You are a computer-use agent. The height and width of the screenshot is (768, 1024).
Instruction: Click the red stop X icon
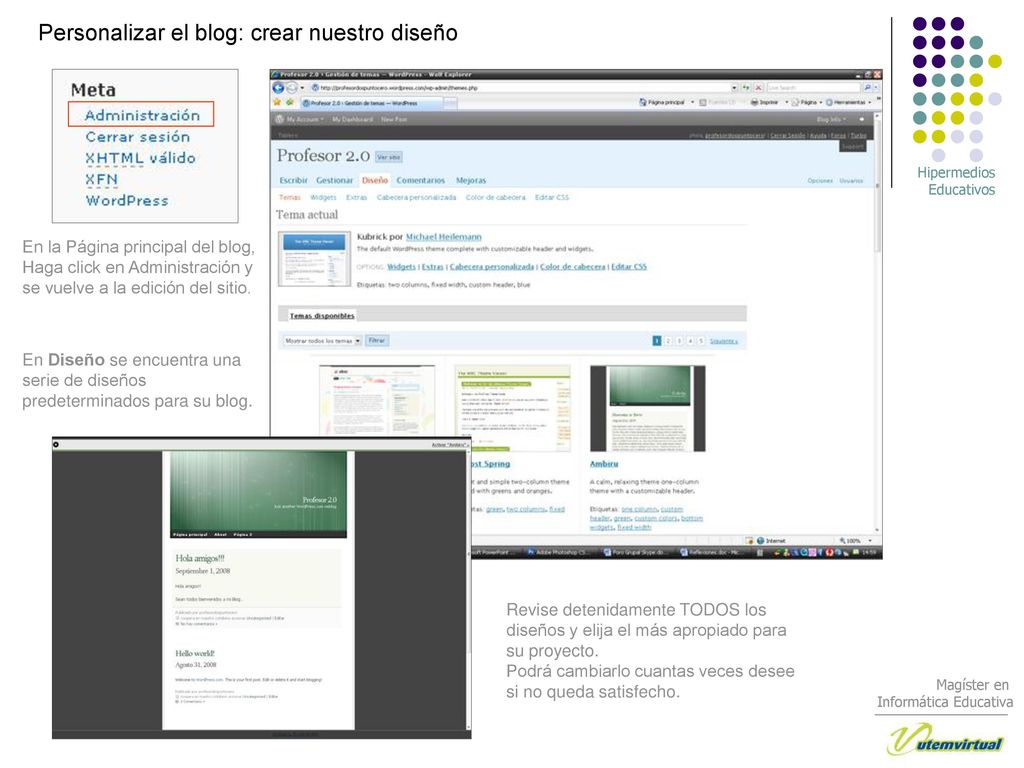758,88
